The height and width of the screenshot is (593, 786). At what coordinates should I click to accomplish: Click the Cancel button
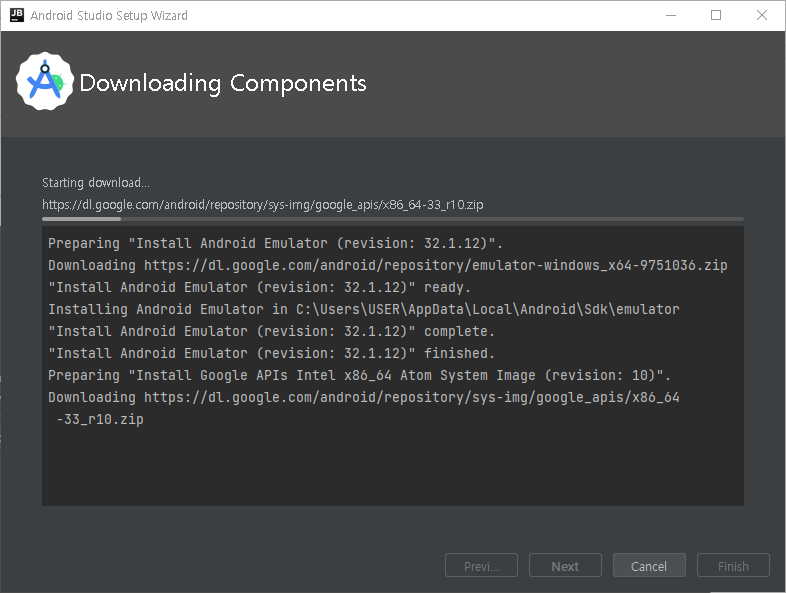tap(649, 565)
